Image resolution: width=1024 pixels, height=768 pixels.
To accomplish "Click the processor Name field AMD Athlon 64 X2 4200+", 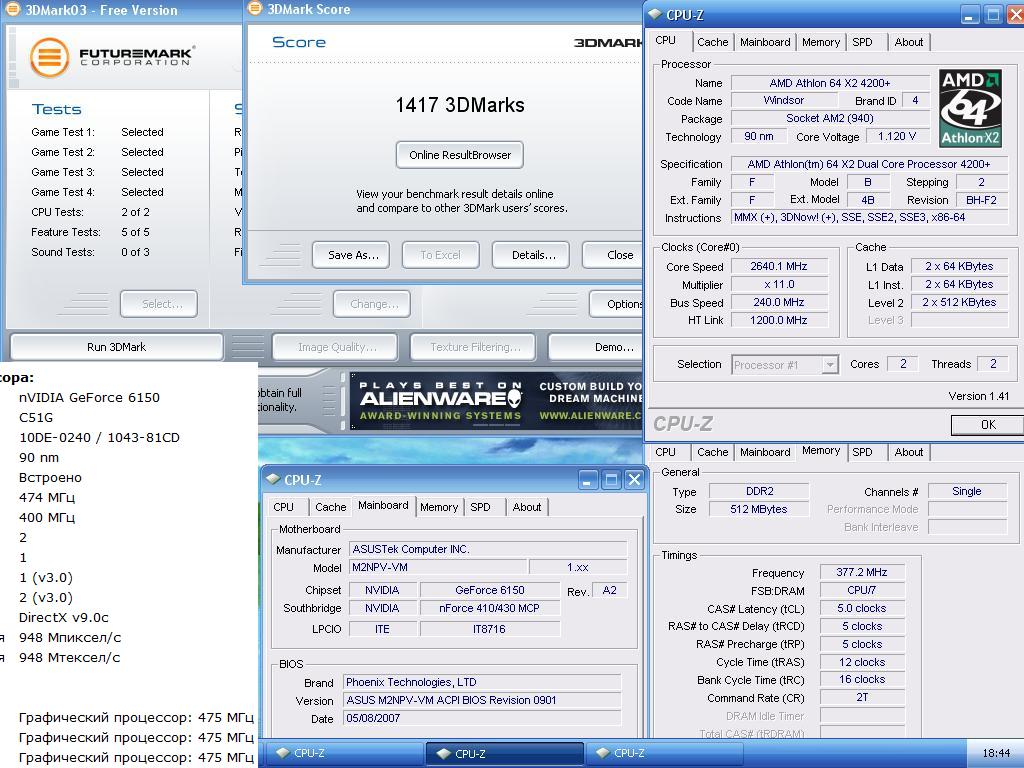I will point(829,83).
